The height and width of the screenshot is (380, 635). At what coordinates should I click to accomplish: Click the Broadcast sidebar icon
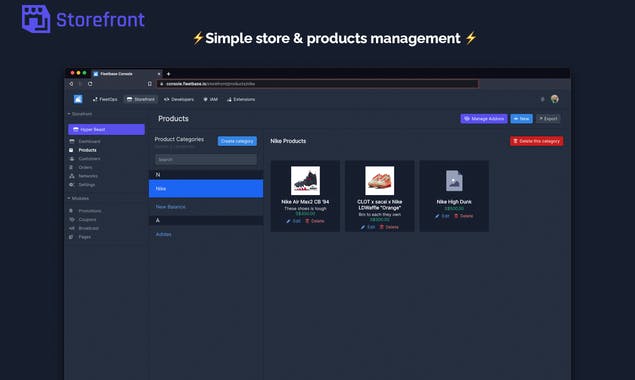(x=72, y=228)
